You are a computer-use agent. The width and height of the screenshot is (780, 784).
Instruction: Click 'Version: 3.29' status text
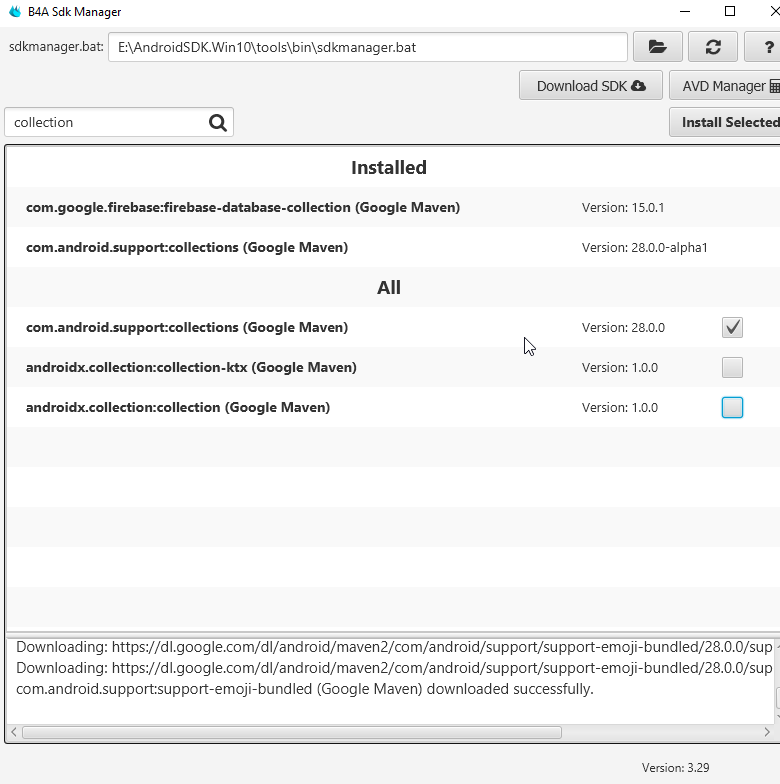[675, 768]
